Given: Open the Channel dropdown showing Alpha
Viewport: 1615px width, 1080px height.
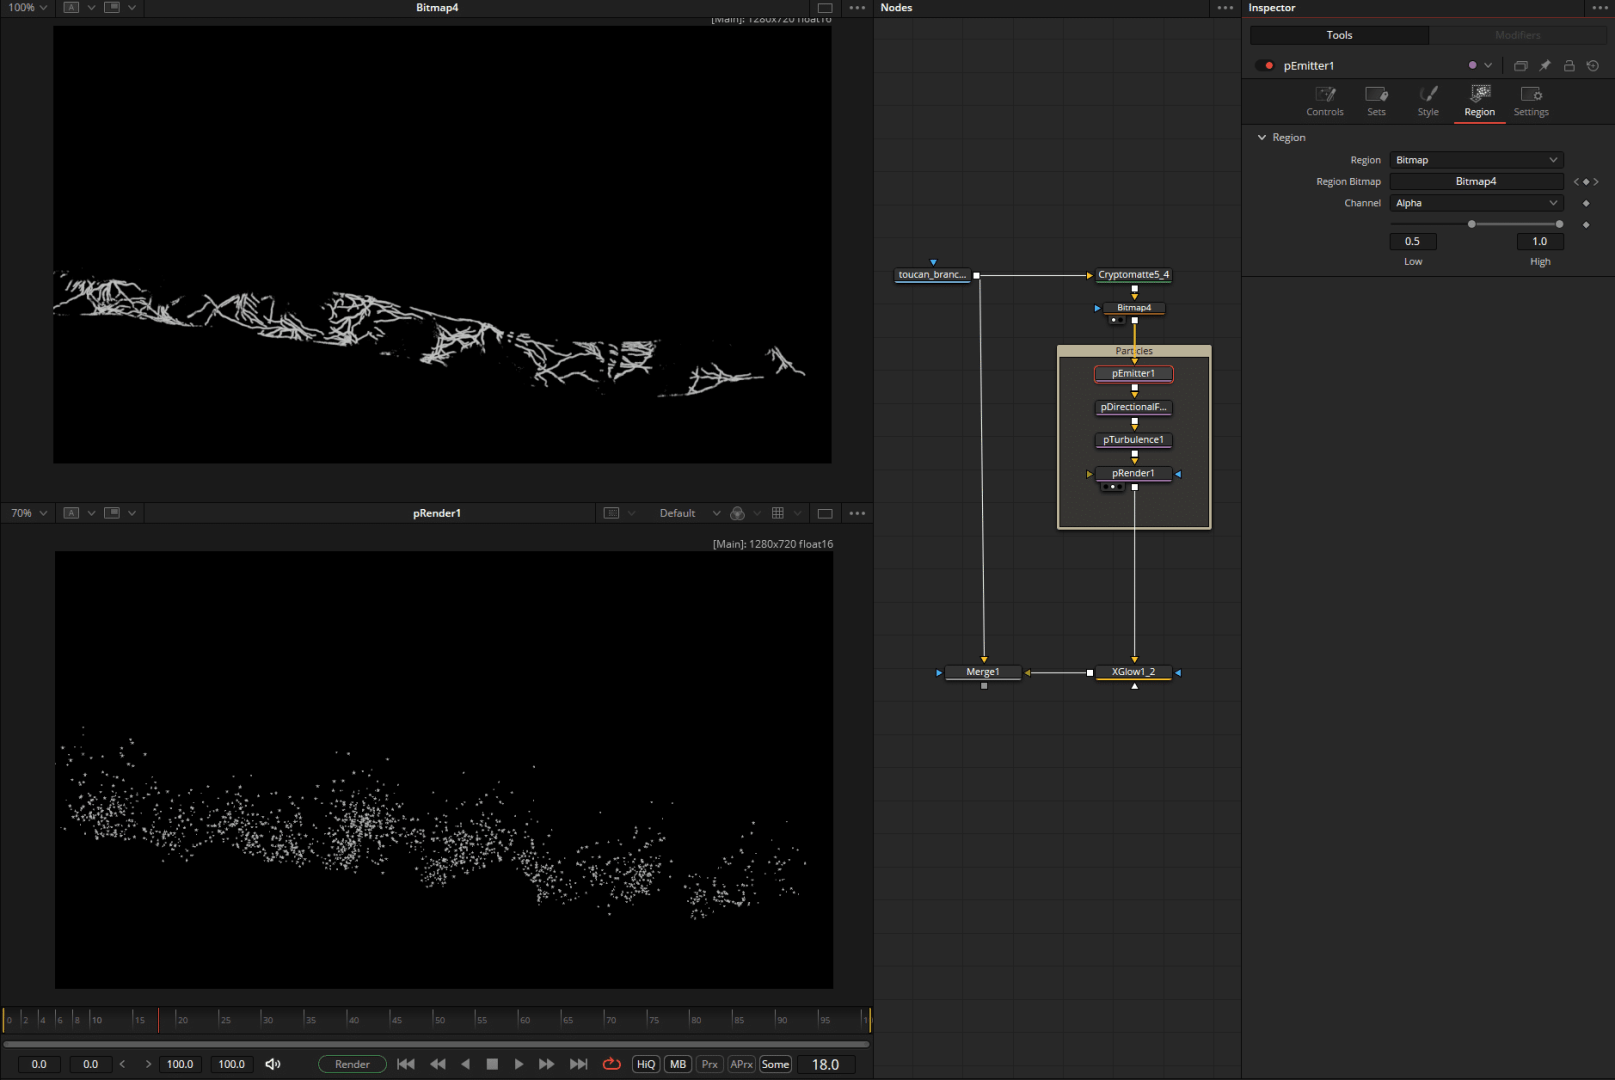Looking at the screenshot, I should pyautogui.click(x=1476, y=203).
